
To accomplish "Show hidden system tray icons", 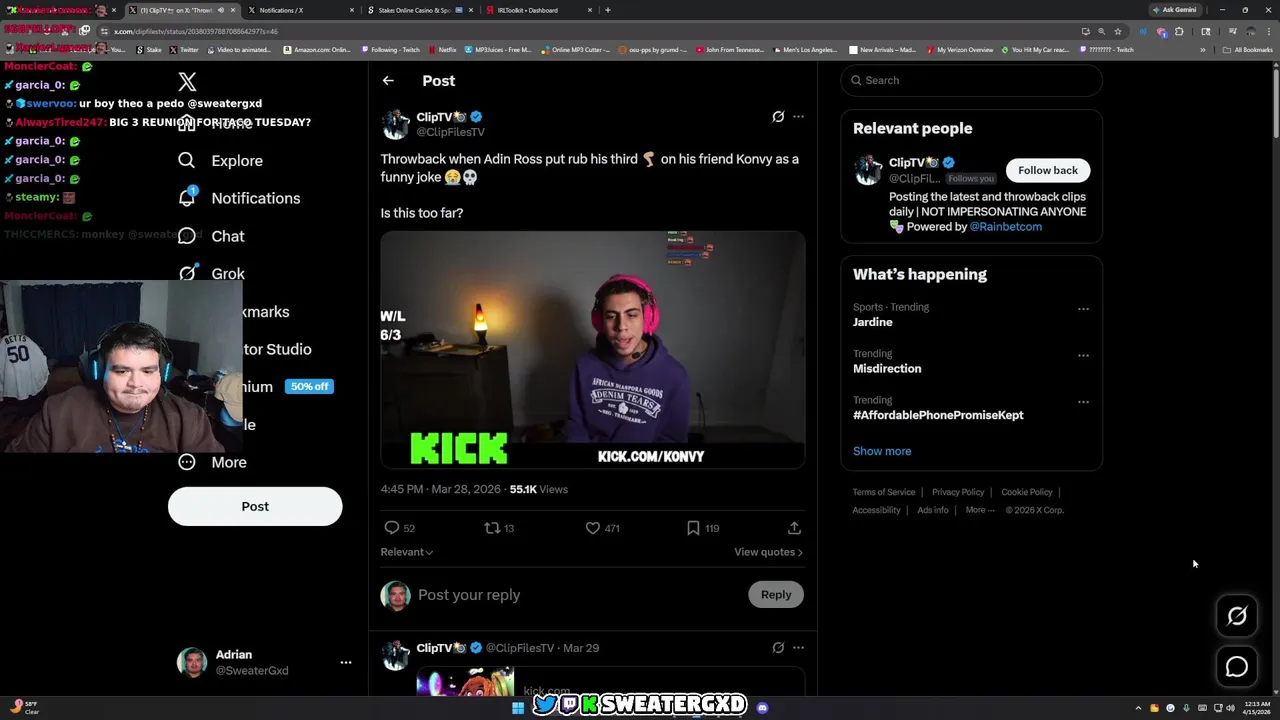I will point(1138,708).
